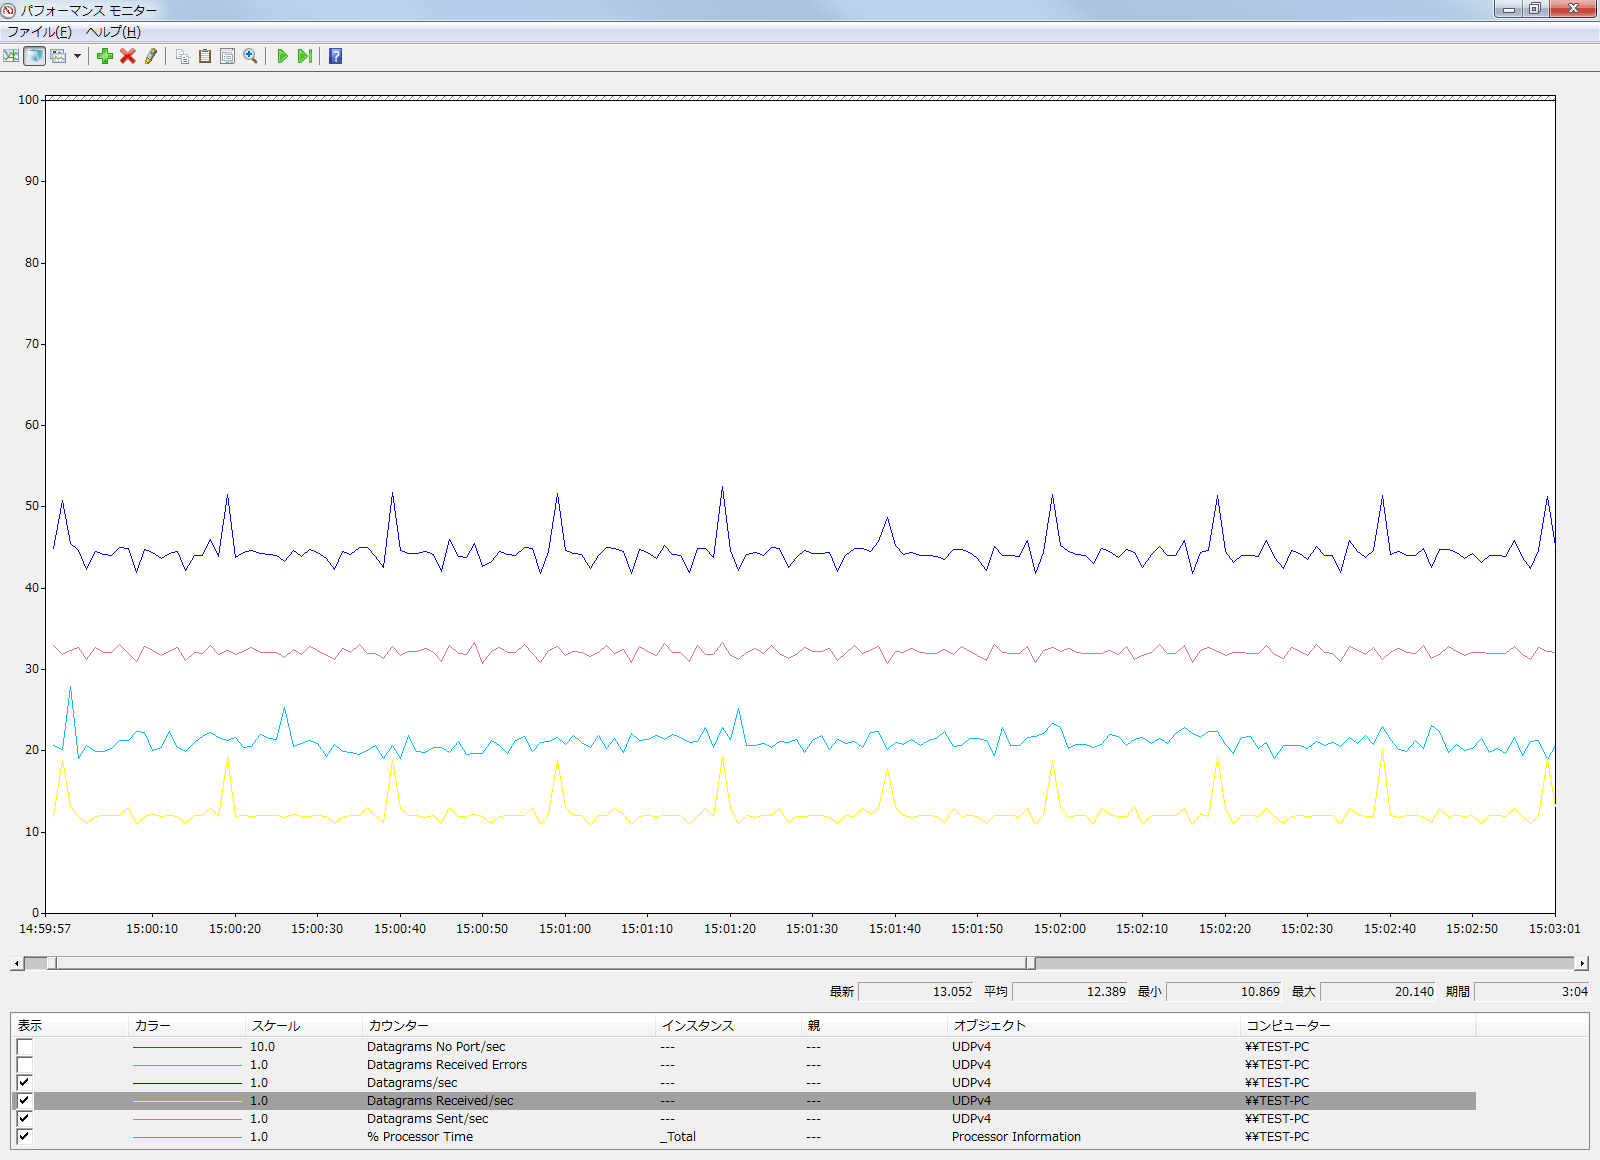Viewport: 1600px width, 1160px height.
Task: Delete selected counter with red X
Action: point(127,56)
